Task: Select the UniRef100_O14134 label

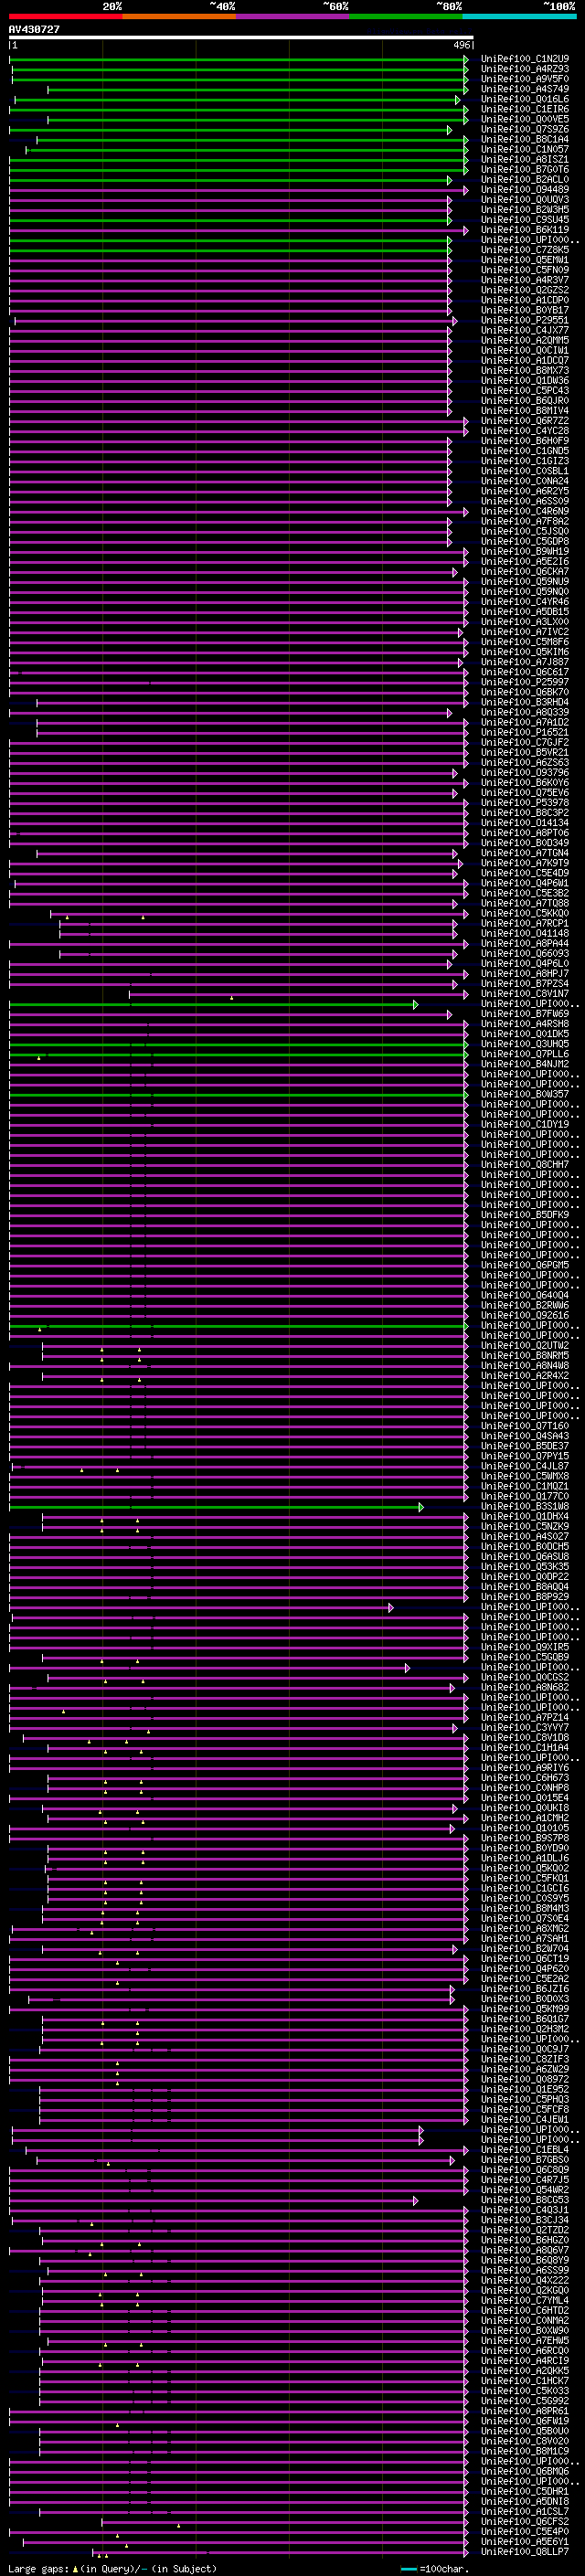Action: coord(525,823)
